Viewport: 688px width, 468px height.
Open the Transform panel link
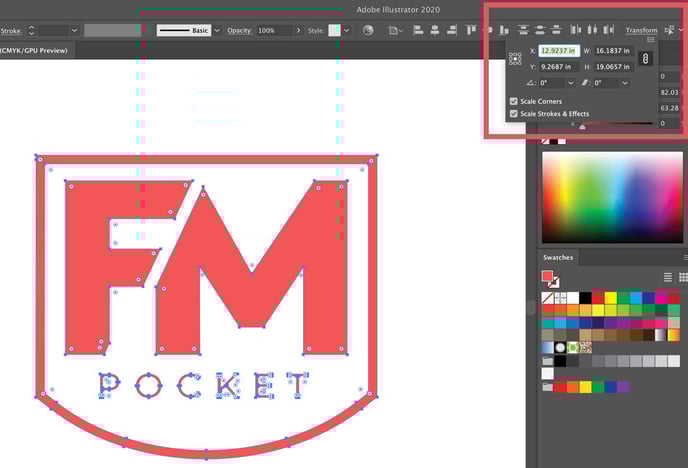(641, 30)
